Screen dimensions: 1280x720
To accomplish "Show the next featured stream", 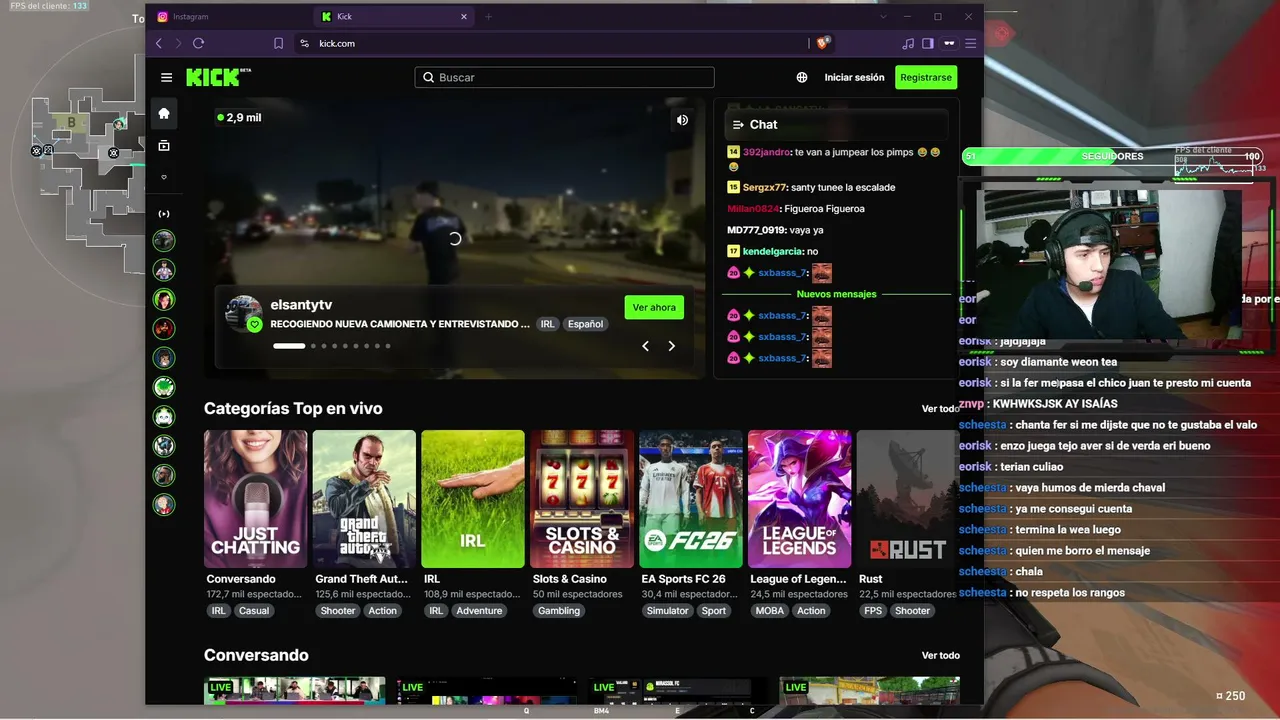I will (x=671, y=346).
